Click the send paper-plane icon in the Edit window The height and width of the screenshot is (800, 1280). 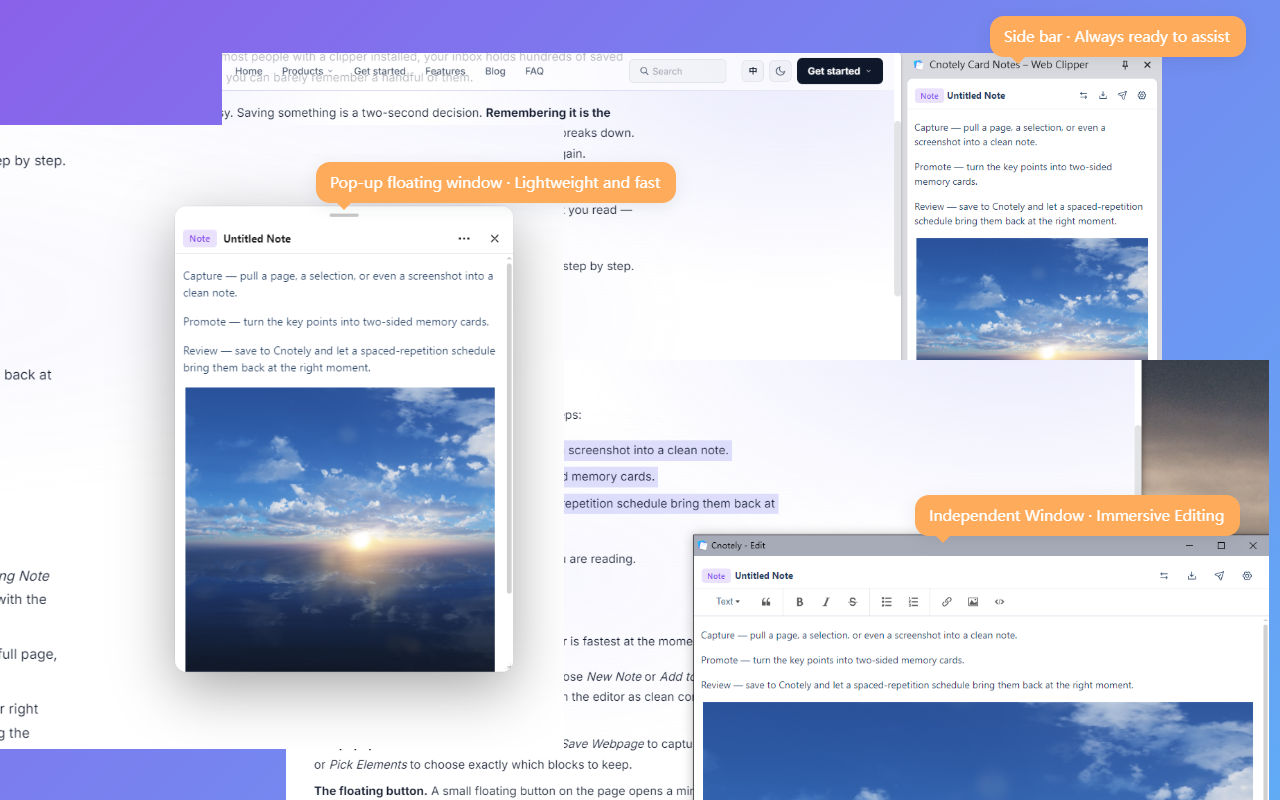click(x=1219, y=576)
